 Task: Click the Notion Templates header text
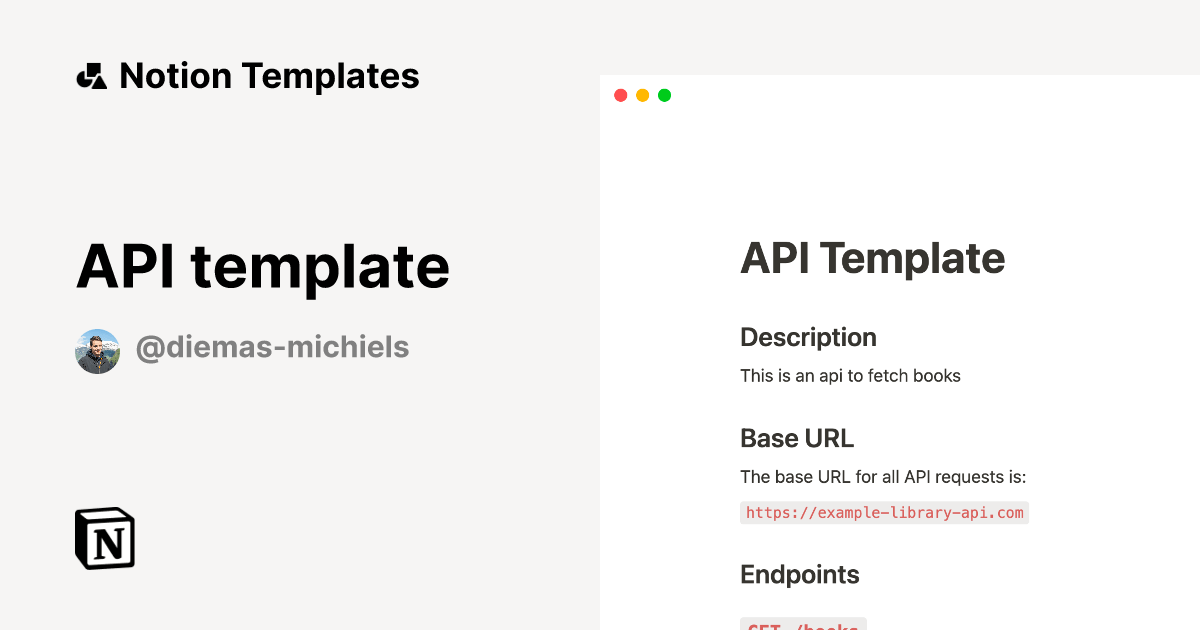pyautogui.click(x=269, y=76)
